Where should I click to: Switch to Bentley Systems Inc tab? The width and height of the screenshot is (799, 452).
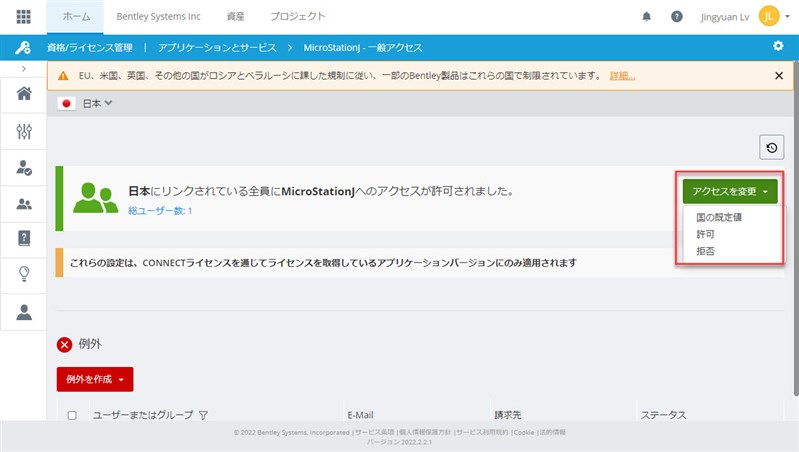coord(158,17)
